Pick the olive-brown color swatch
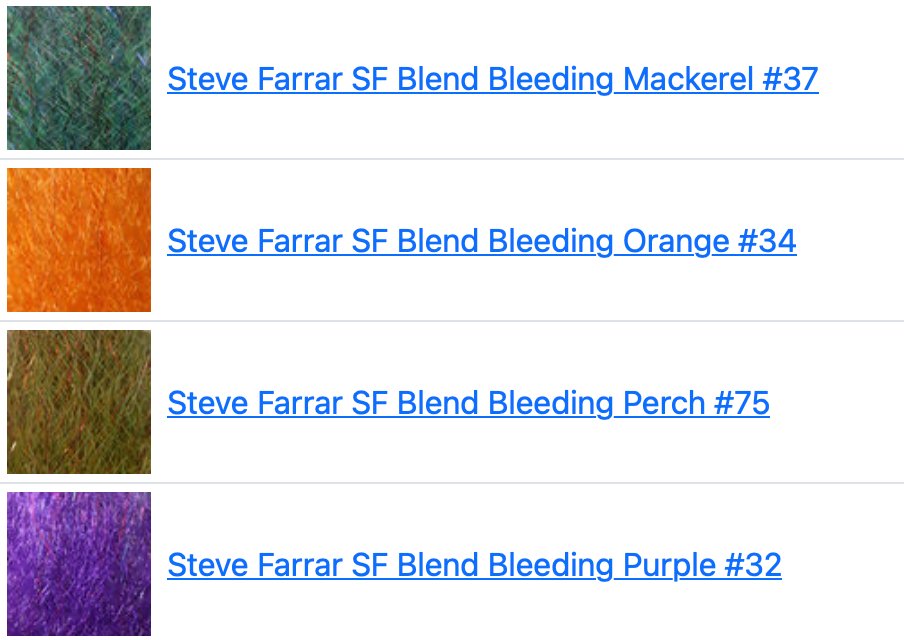 pyautogui.click(x=79, y=402)
